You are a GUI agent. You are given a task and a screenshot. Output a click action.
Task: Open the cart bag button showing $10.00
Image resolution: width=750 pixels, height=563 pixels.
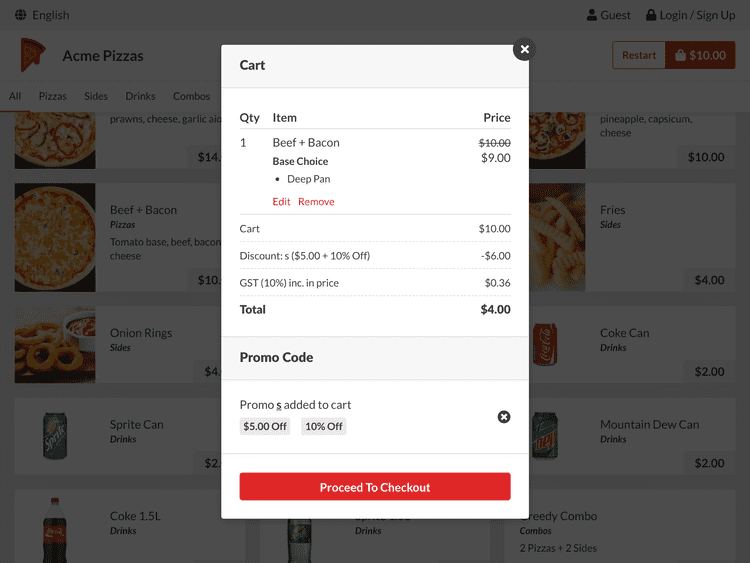tap(700, 55)
